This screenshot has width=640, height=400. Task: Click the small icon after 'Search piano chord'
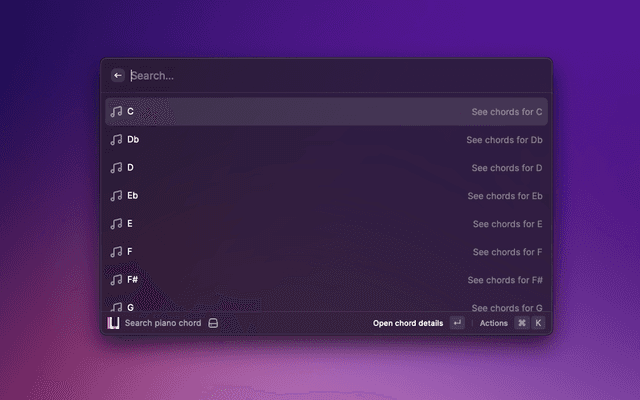[213, 323]
